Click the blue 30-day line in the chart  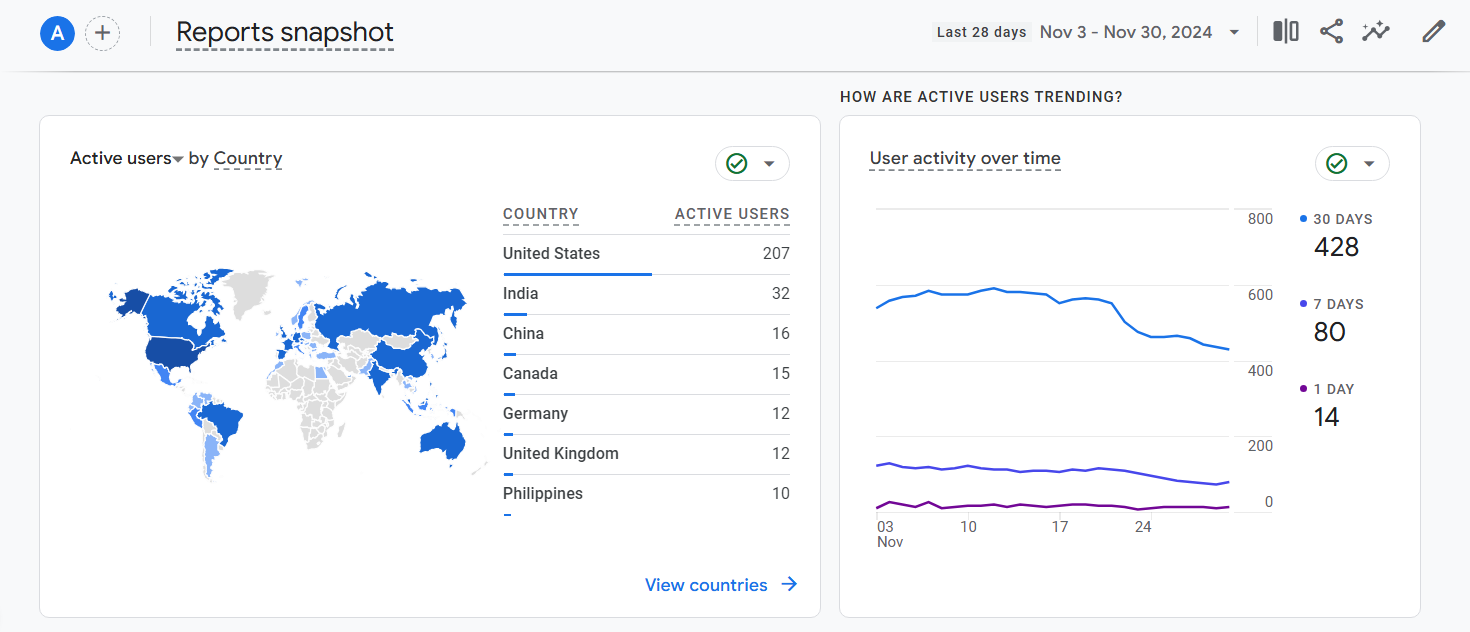[1052, 295]
